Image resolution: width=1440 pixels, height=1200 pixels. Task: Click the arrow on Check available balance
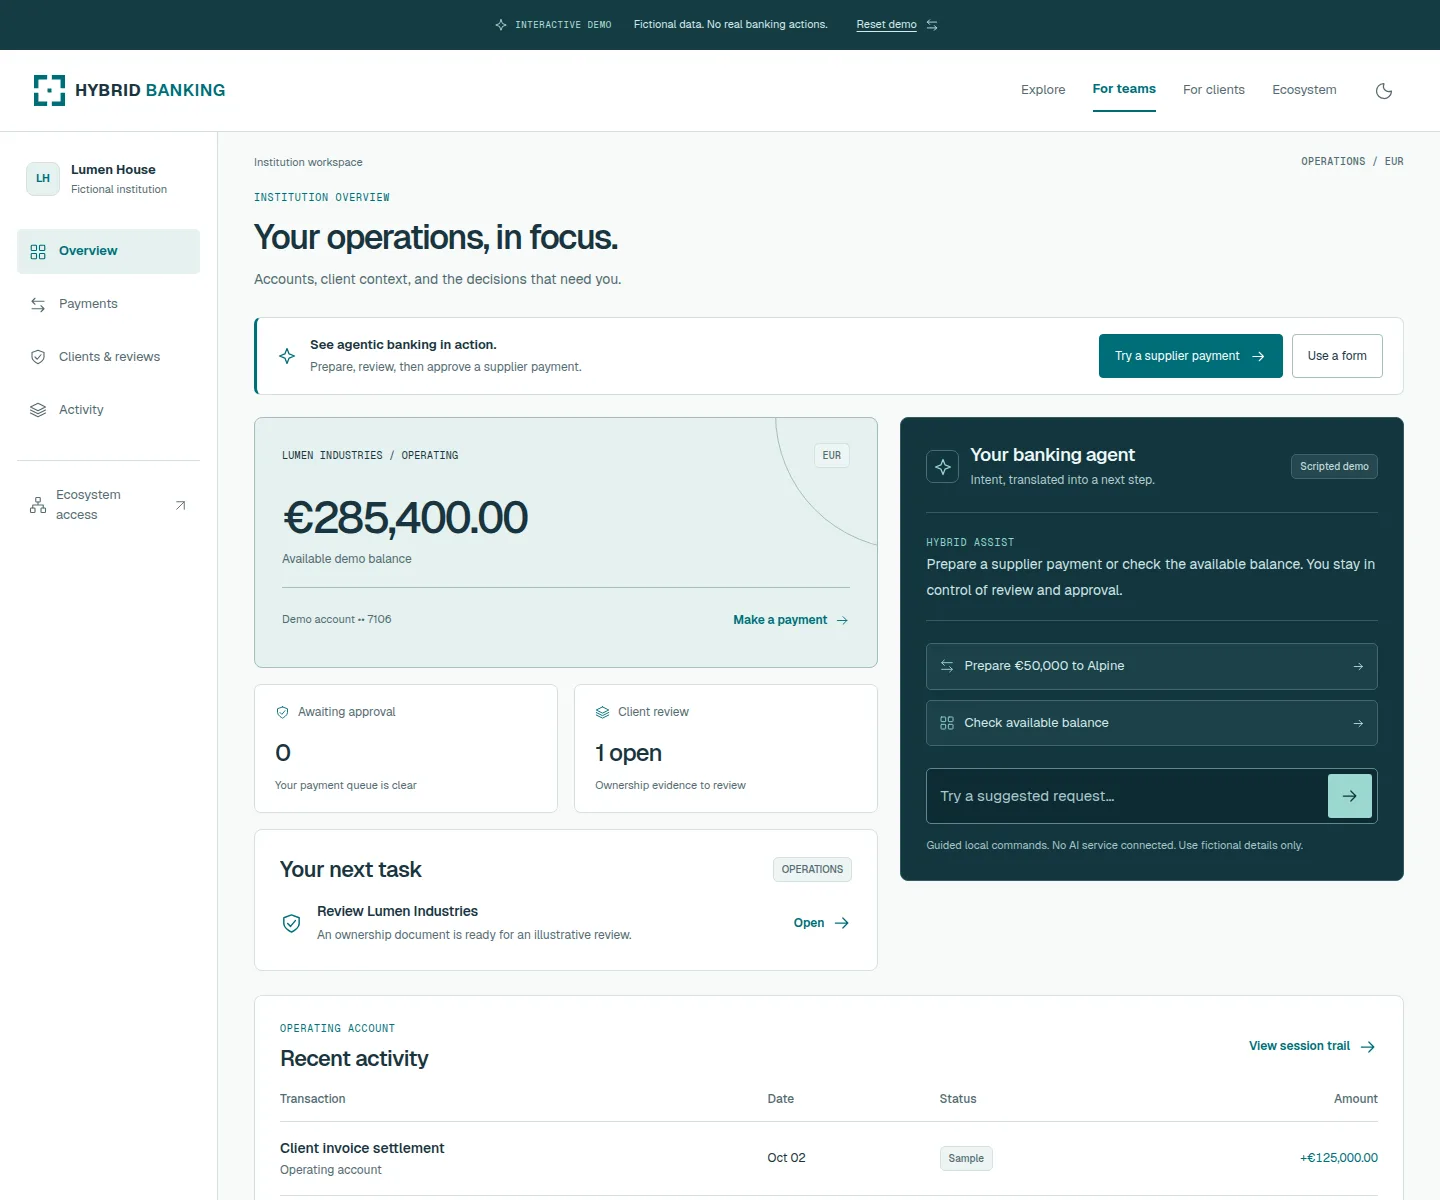[x=1358, y=723]
